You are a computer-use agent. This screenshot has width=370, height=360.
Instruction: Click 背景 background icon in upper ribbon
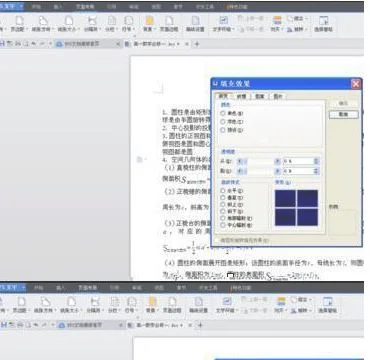point(149,21)
